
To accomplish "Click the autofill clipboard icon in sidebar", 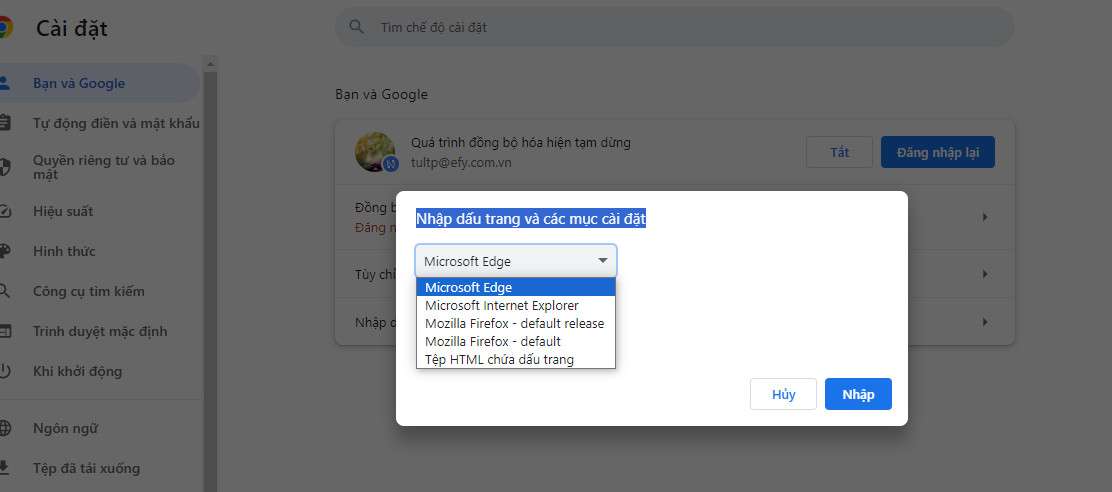I will pyautogui.click(x=4, y=123).
